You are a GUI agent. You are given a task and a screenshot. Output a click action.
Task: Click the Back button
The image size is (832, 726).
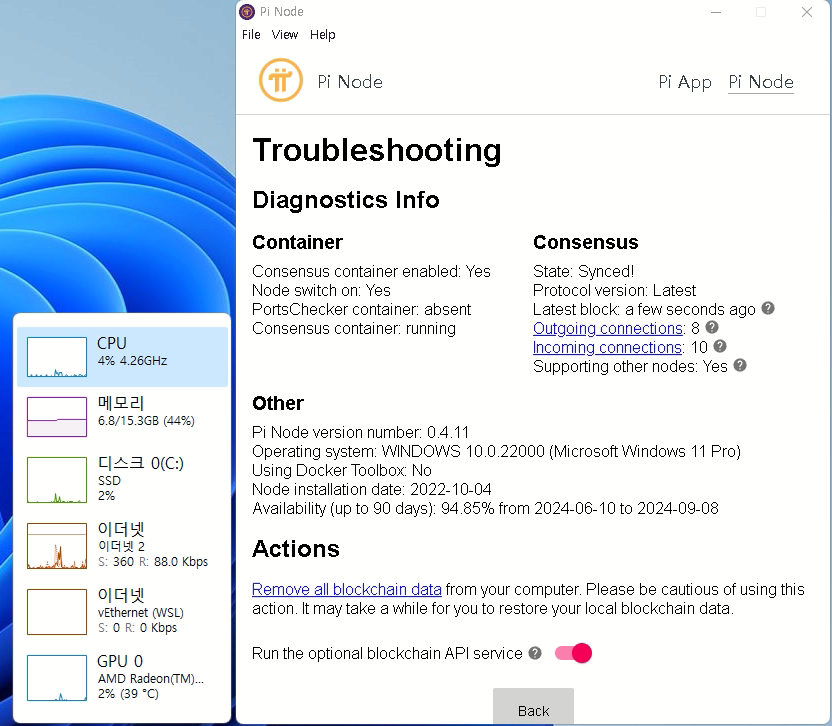[x=533, y=707]
